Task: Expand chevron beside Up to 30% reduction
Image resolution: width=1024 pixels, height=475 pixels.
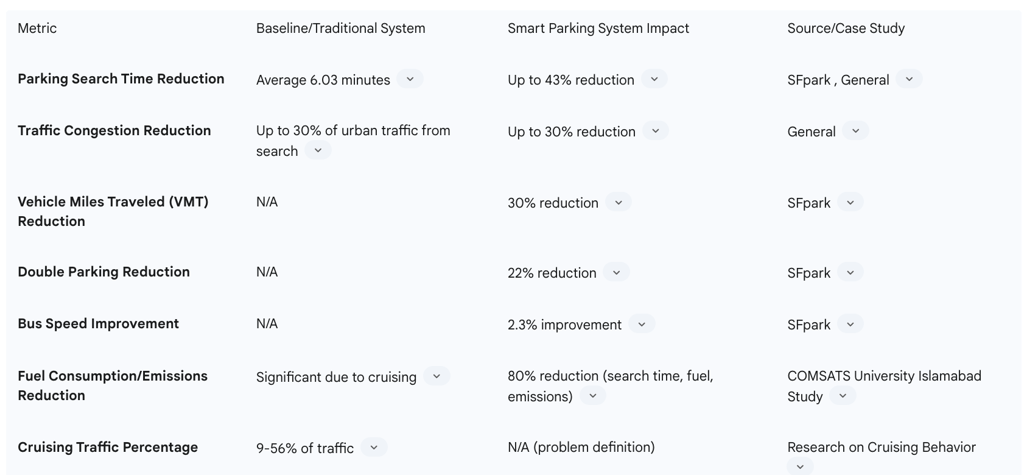Action: click(655, 131)
